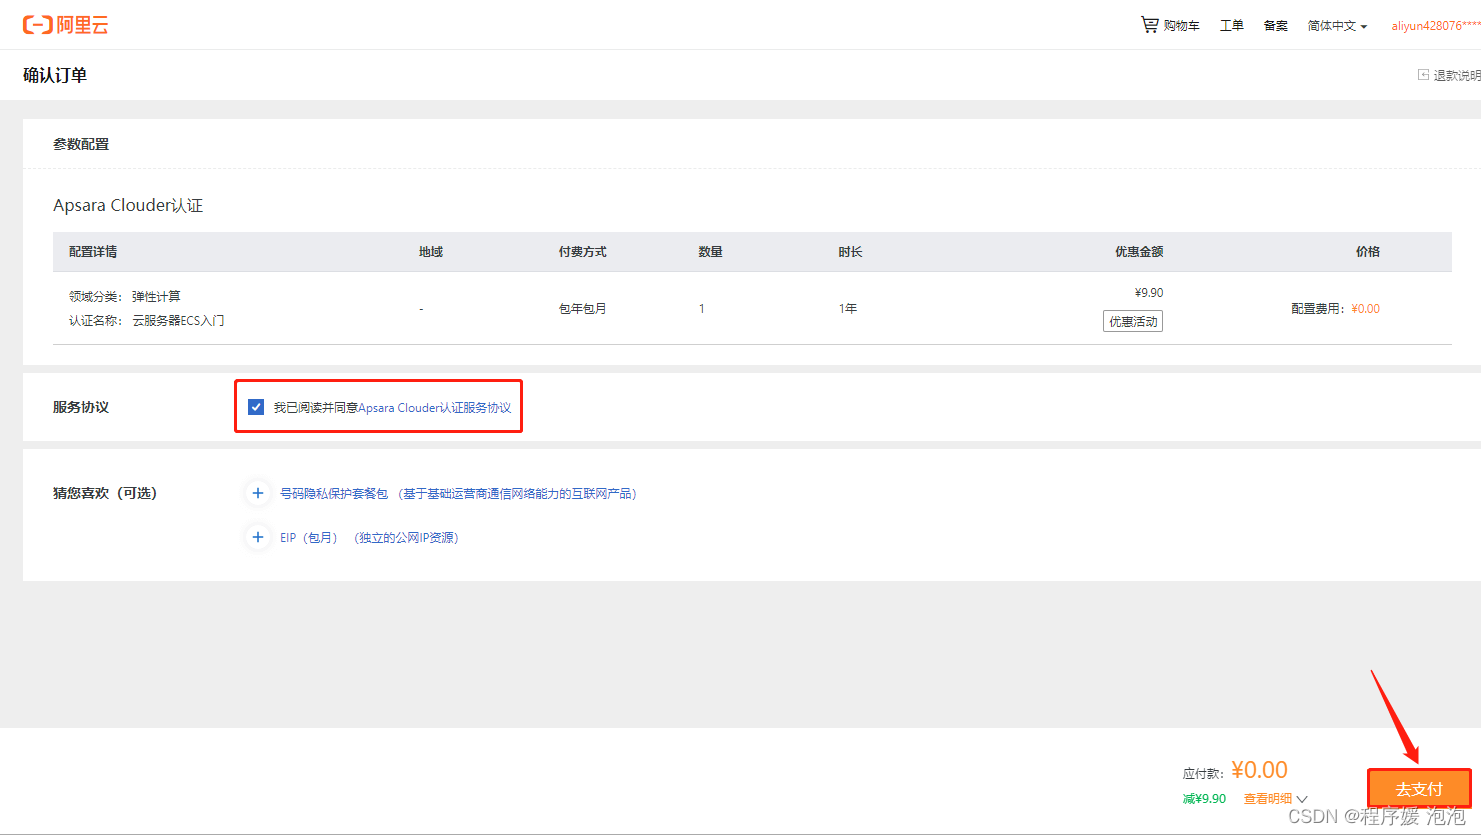1481x835 pixels.
Task: Click the 优惠活动 discount button
Action: pyautogui.click(x=1133, y=321)
